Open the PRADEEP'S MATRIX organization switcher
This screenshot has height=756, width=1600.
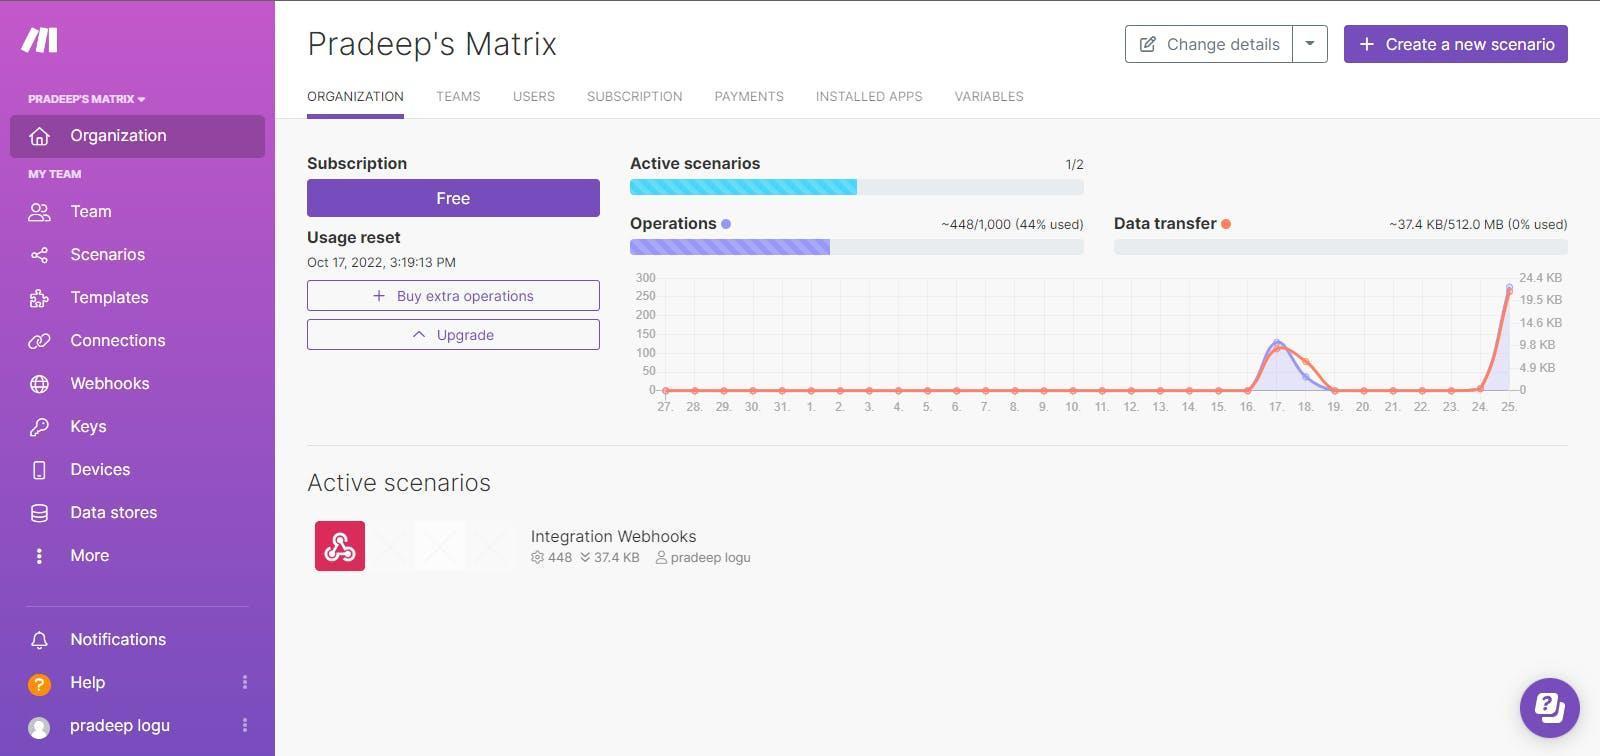point(87,99)
